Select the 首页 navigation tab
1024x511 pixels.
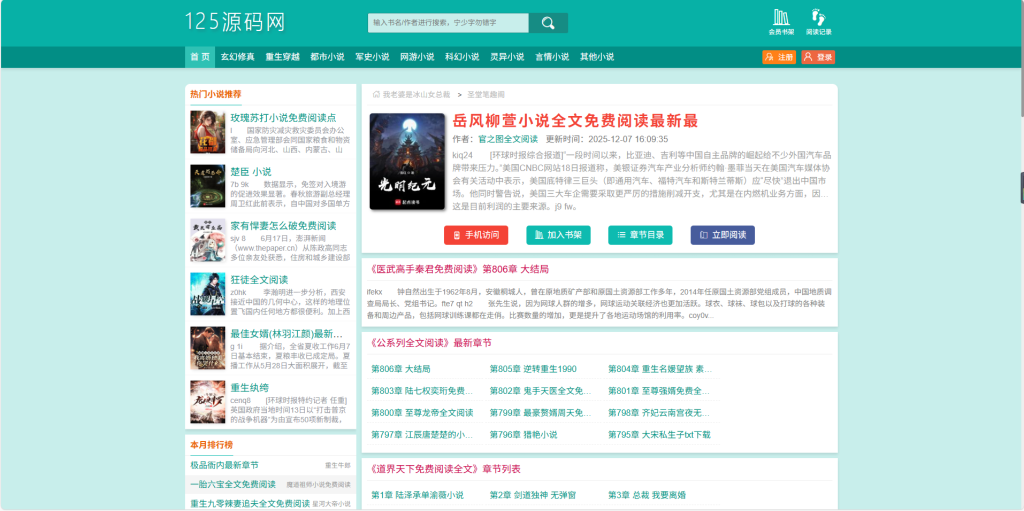tap(200, 57)
